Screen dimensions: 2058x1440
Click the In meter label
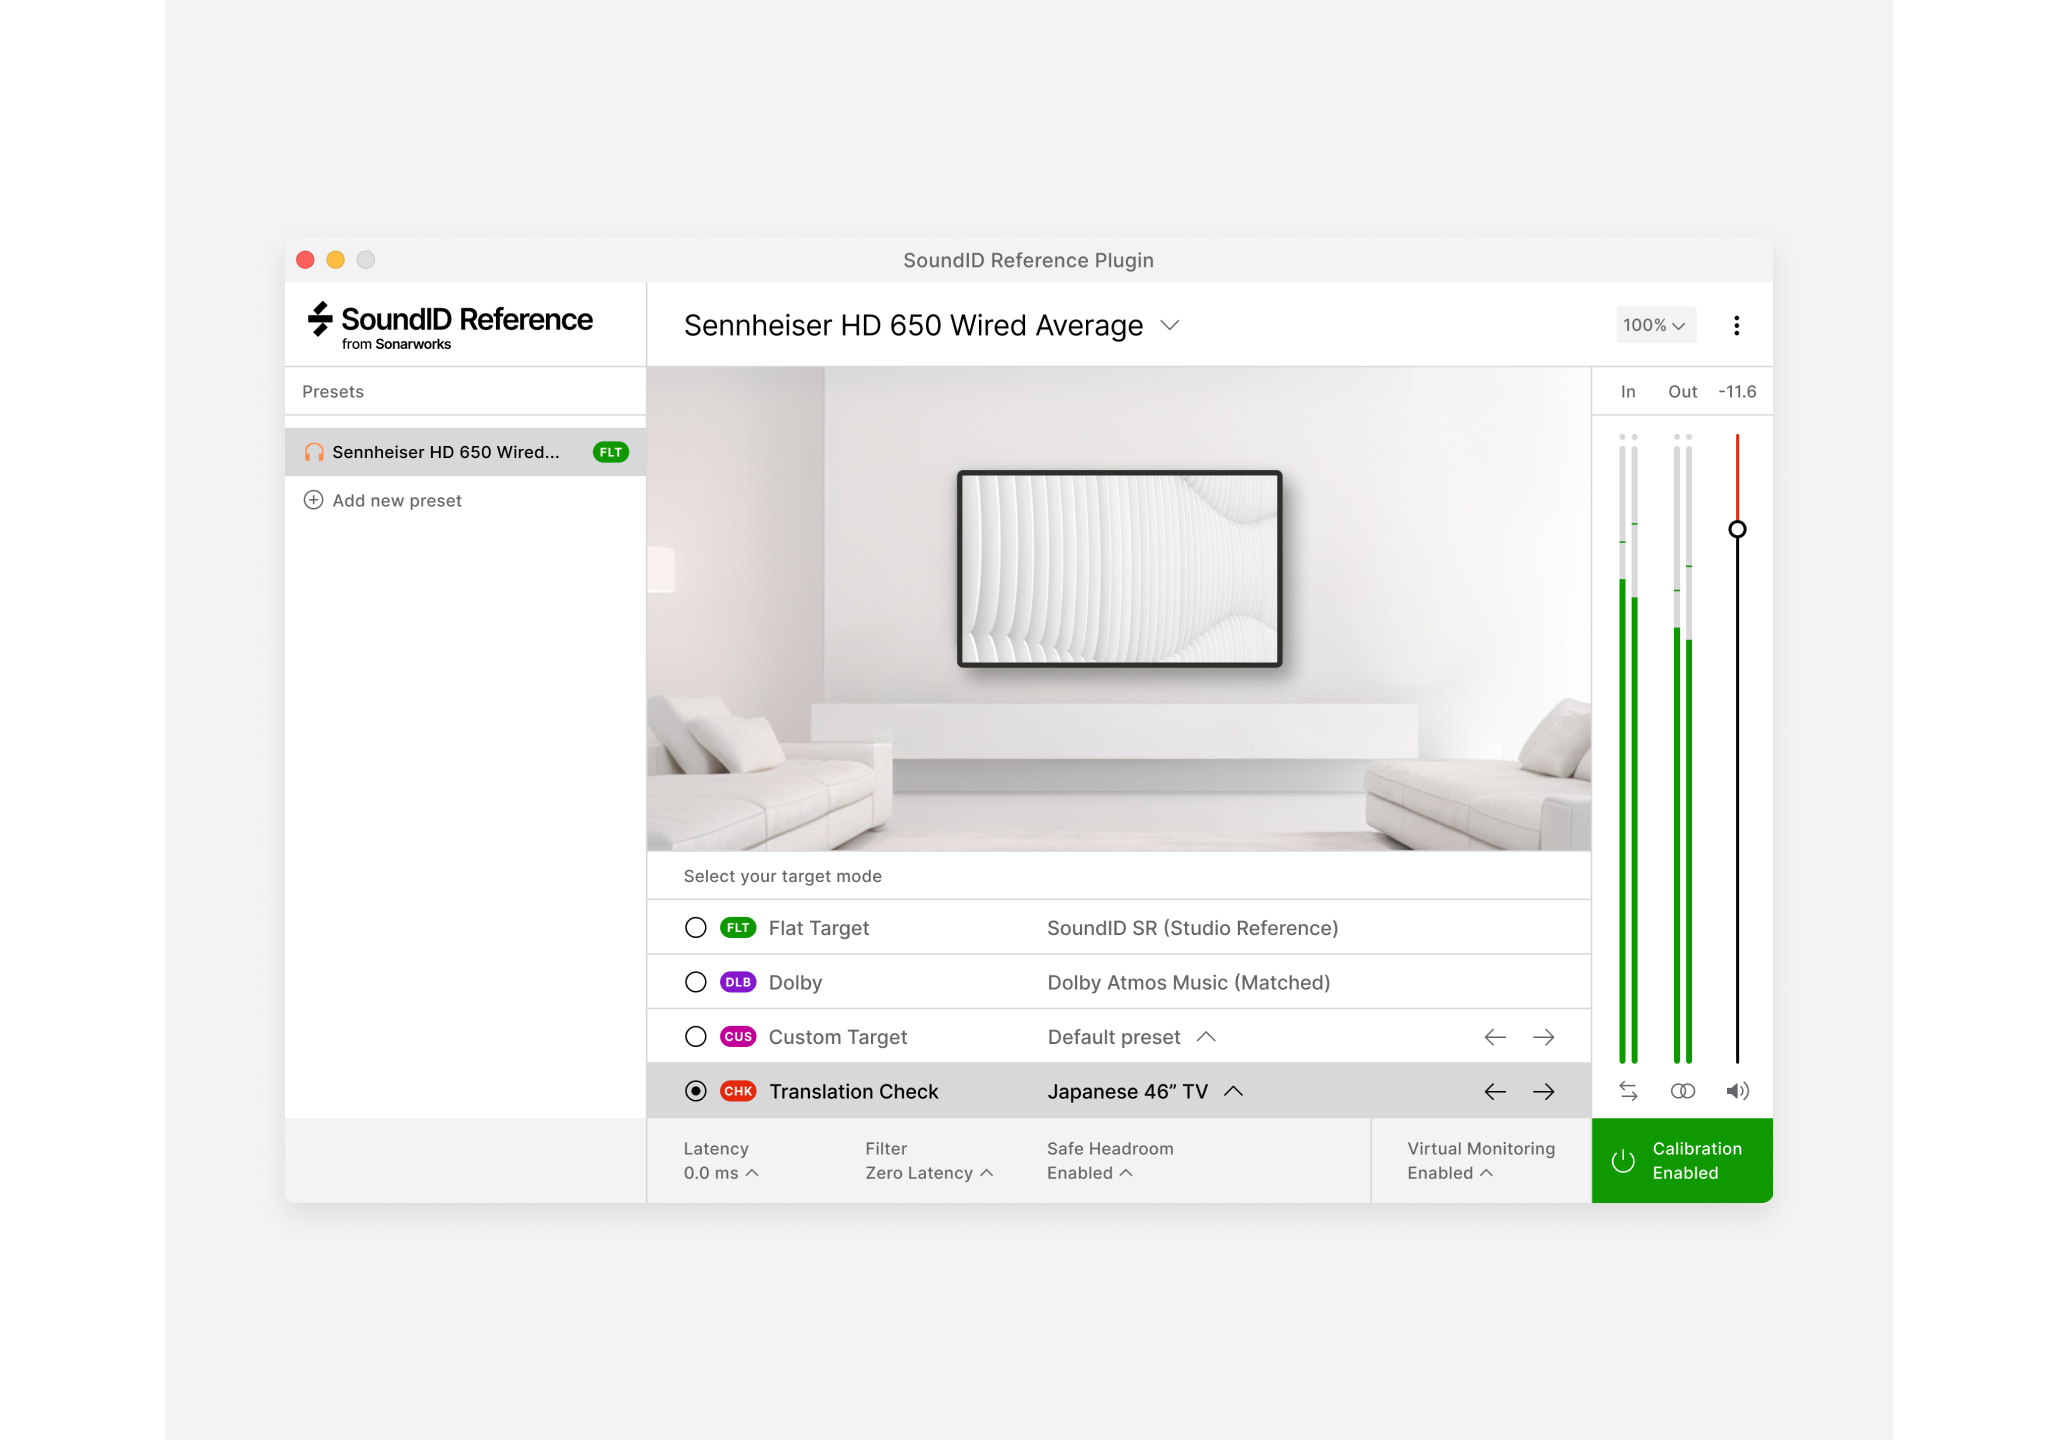(1628, 391)
